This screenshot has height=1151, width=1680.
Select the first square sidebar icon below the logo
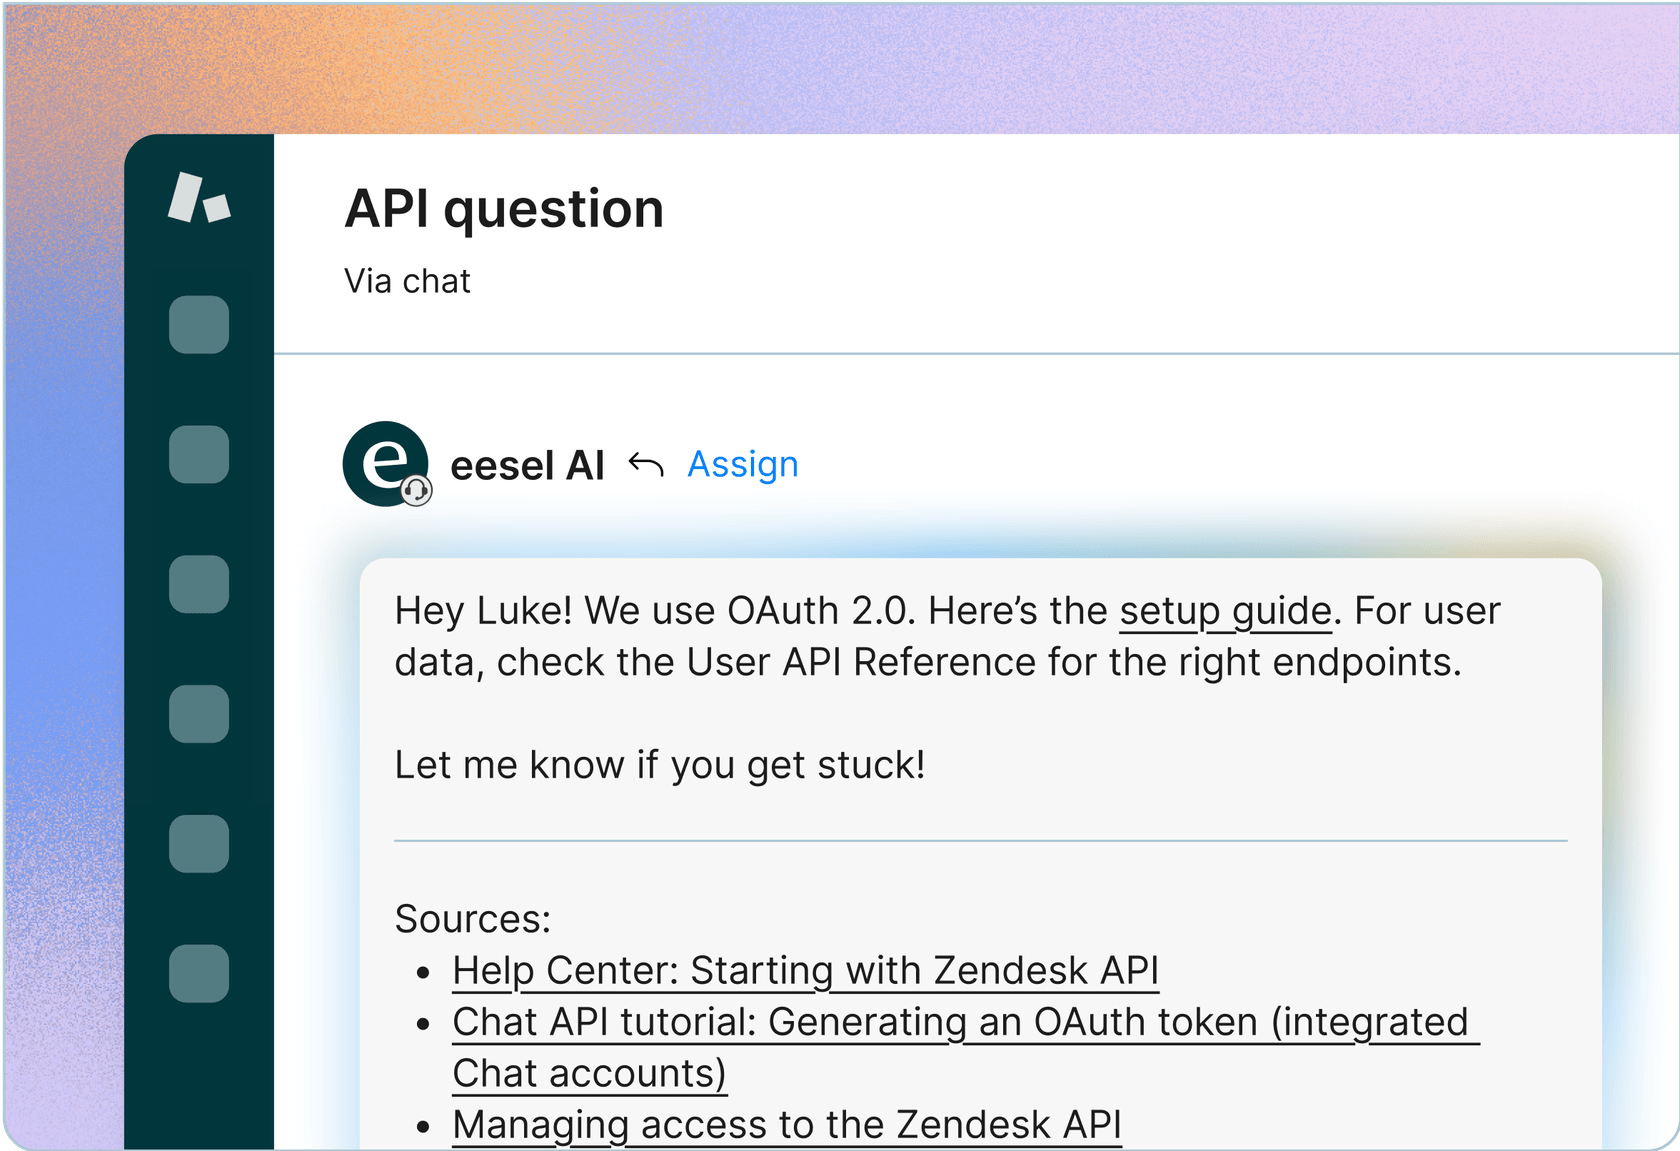(x=199, y=325)
